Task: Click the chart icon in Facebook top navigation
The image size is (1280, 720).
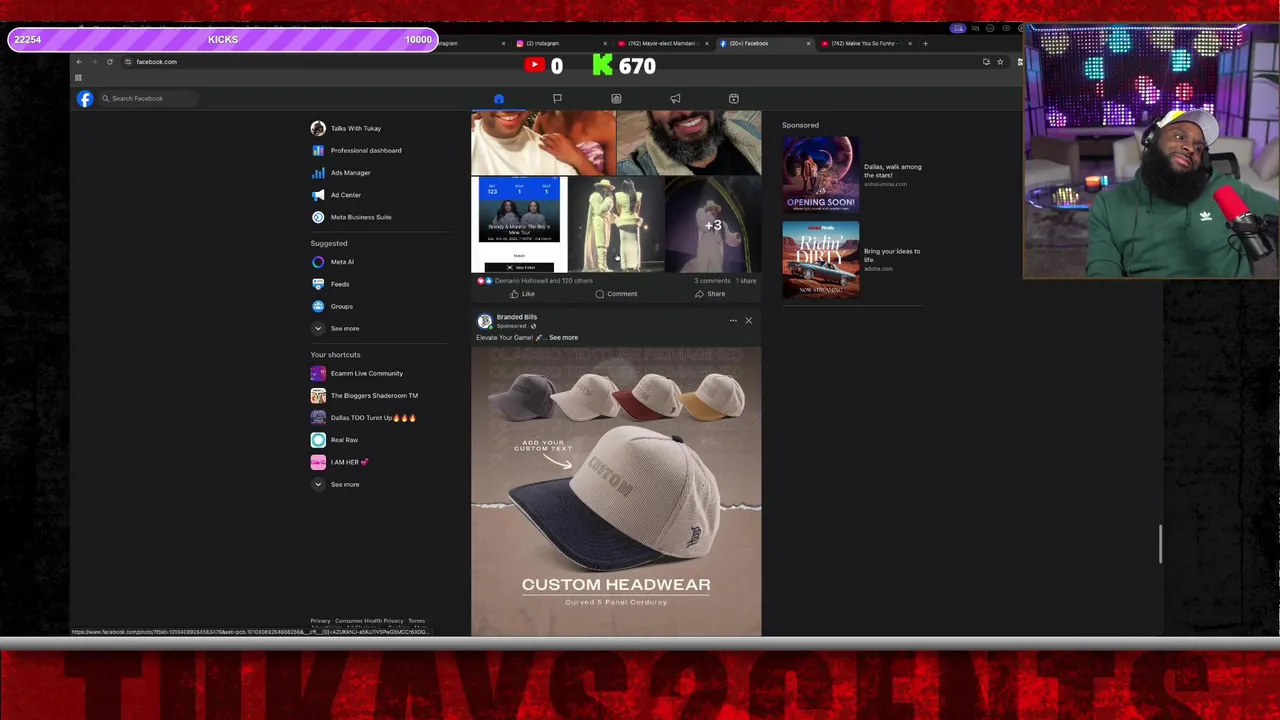Action: point(616,98)
